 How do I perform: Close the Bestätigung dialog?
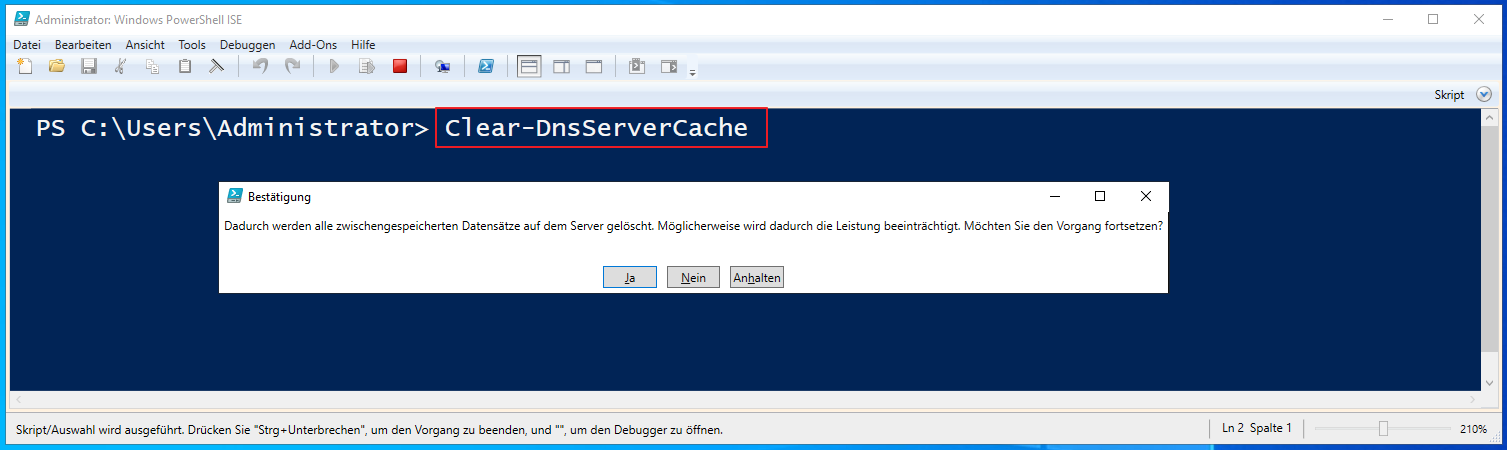(1146, 196)
